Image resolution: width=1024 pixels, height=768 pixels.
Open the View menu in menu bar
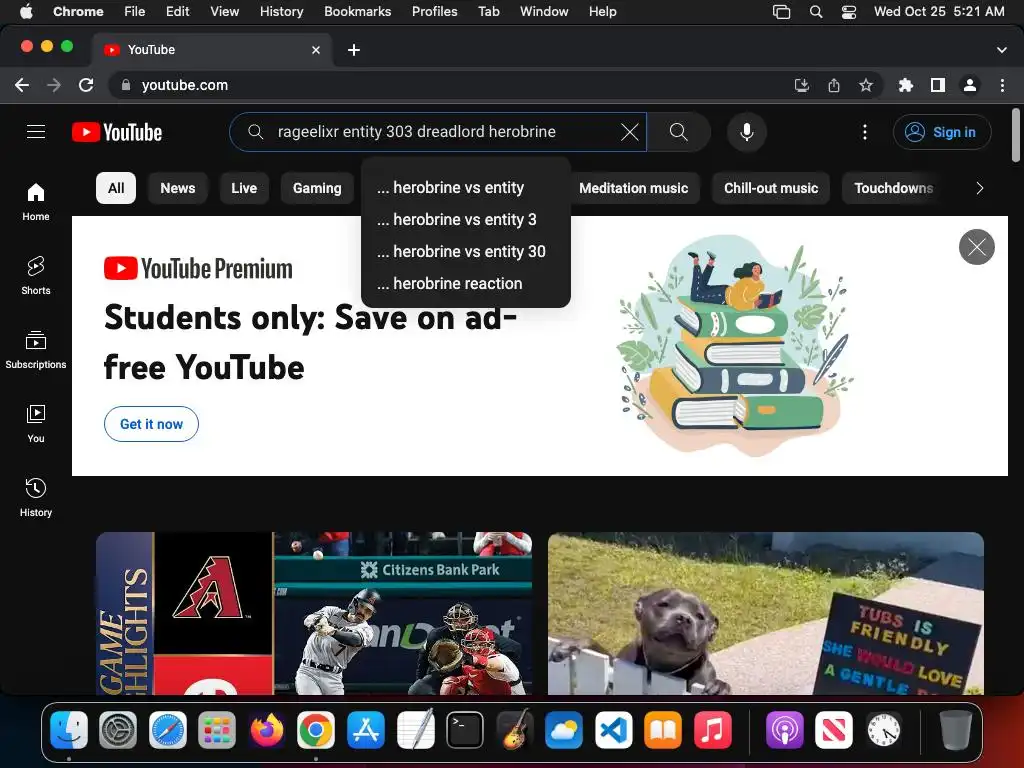[224, 11]
